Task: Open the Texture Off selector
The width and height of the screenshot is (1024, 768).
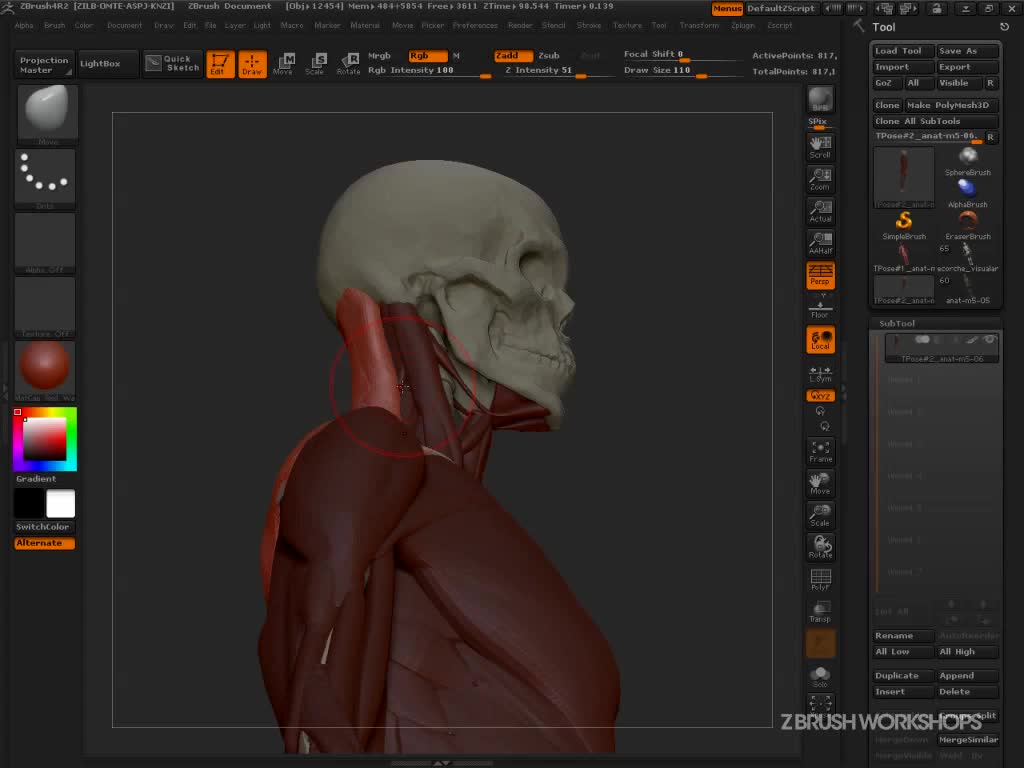Action: click(46, 306)
